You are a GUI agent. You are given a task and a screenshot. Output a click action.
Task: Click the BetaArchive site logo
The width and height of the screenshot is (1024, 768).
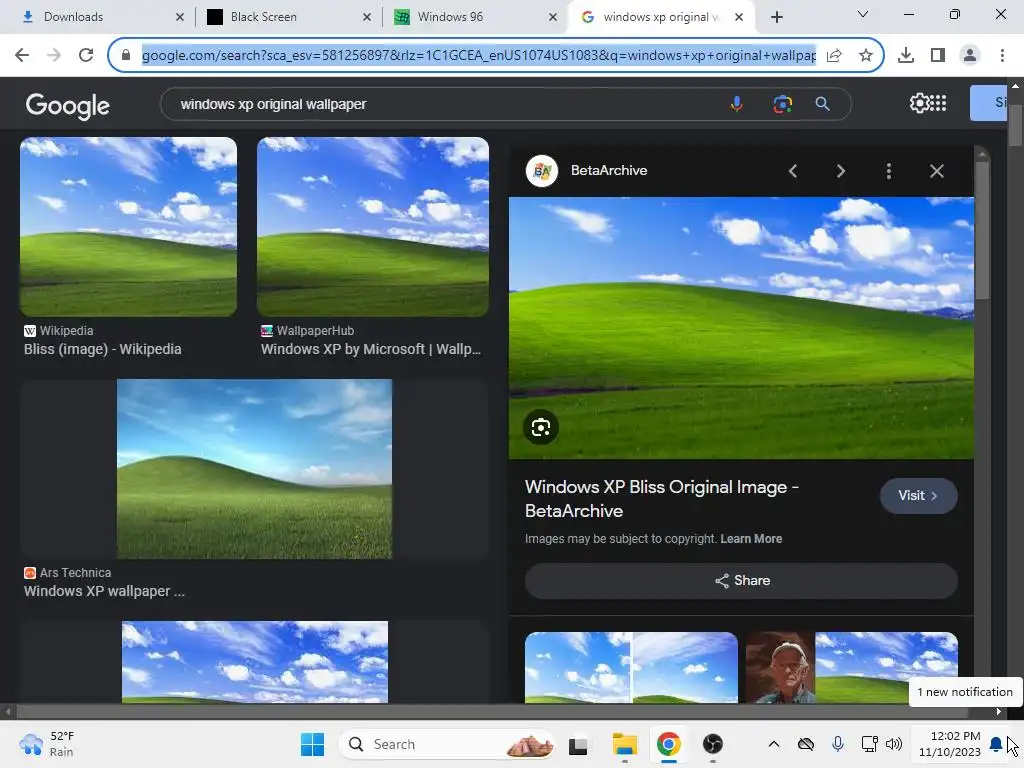coord(541,170)
